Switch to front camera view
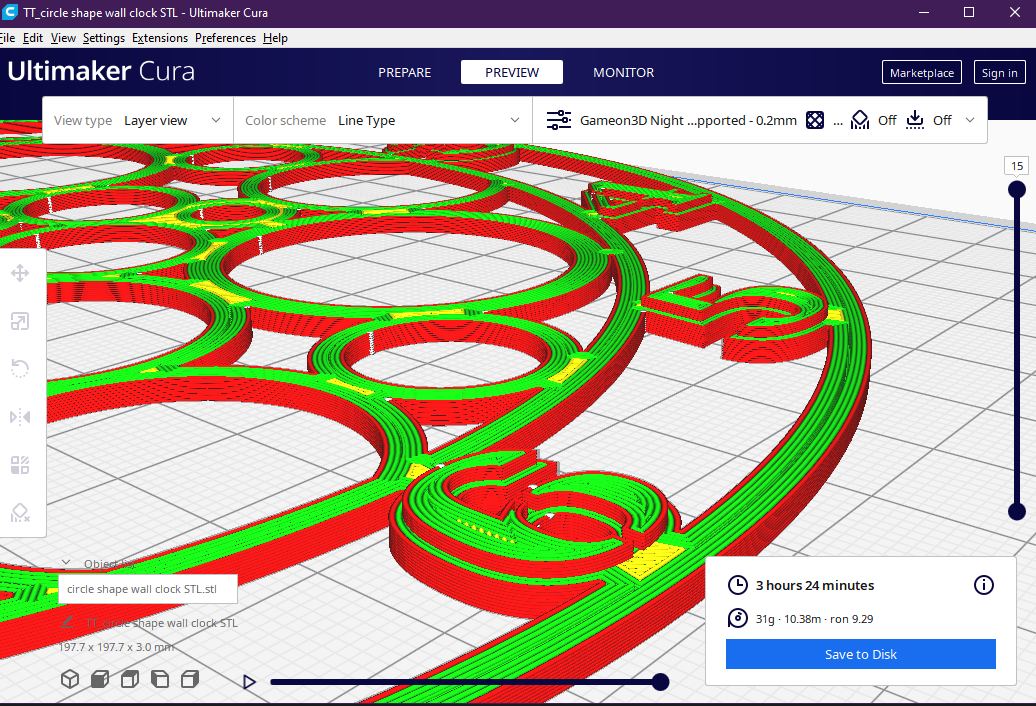This screenshot has width=1036, height=706. (x=100, y=679)
